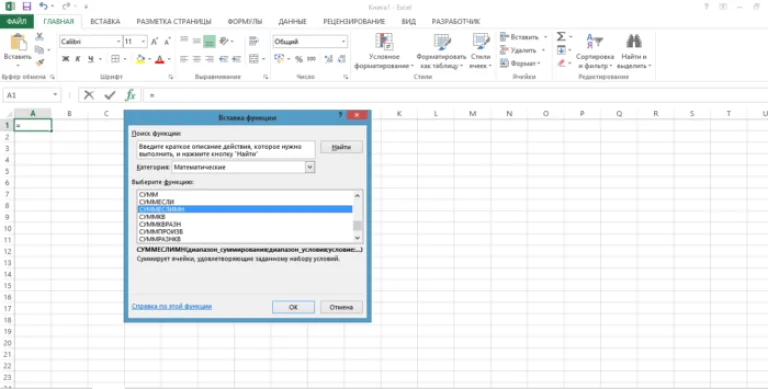Viewport: 768px width, 389px height.
Task: Expand the Категория Математические dropdown
Action: tap(310, 167)
